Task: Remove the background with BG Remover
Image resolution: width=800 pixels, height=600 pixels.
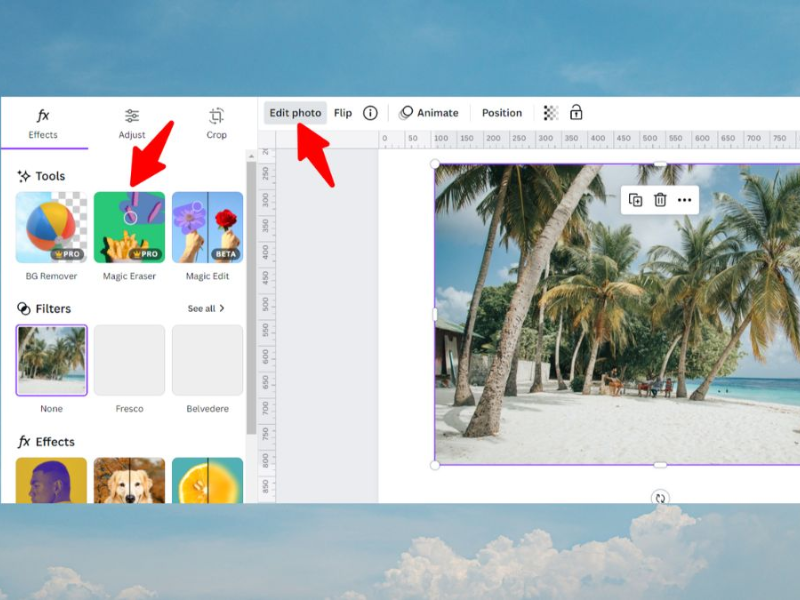Action: click(50, 230)
